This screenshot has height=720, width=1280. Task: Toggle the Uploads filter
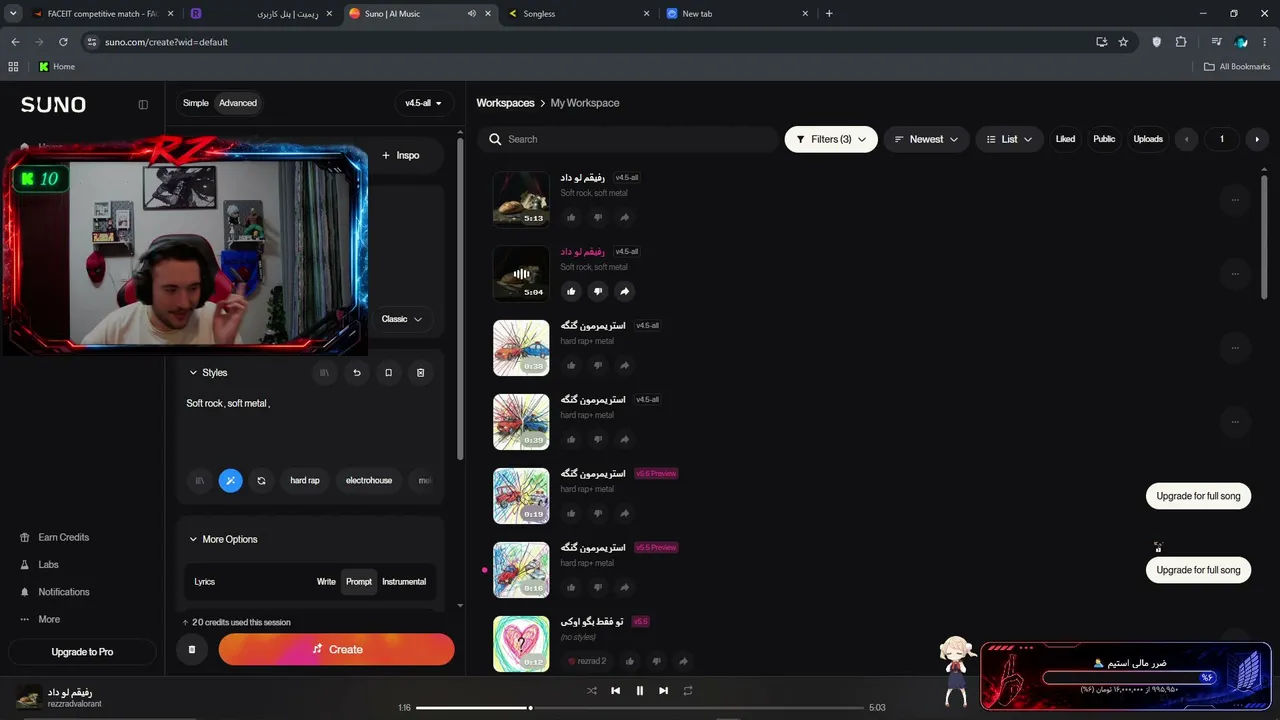pos(1148,139)
